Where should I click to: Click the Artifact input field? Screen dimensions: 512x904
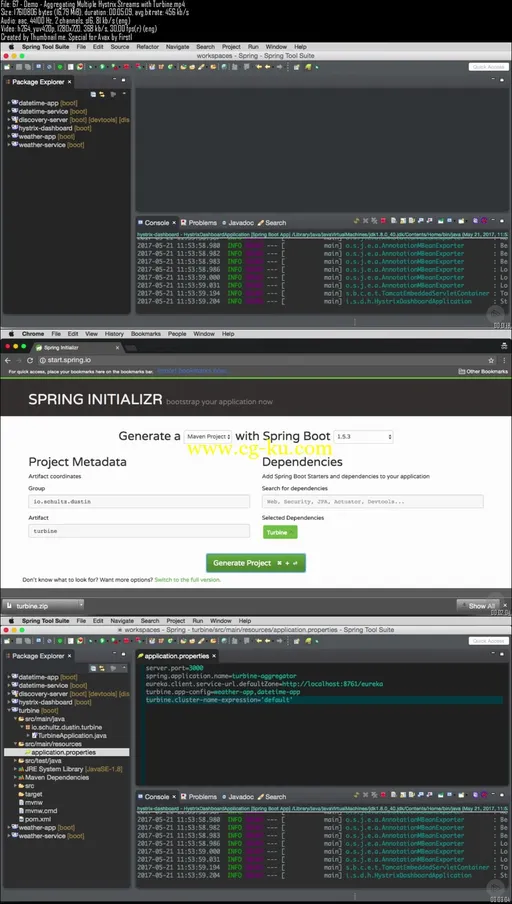(x=139, y=531)
